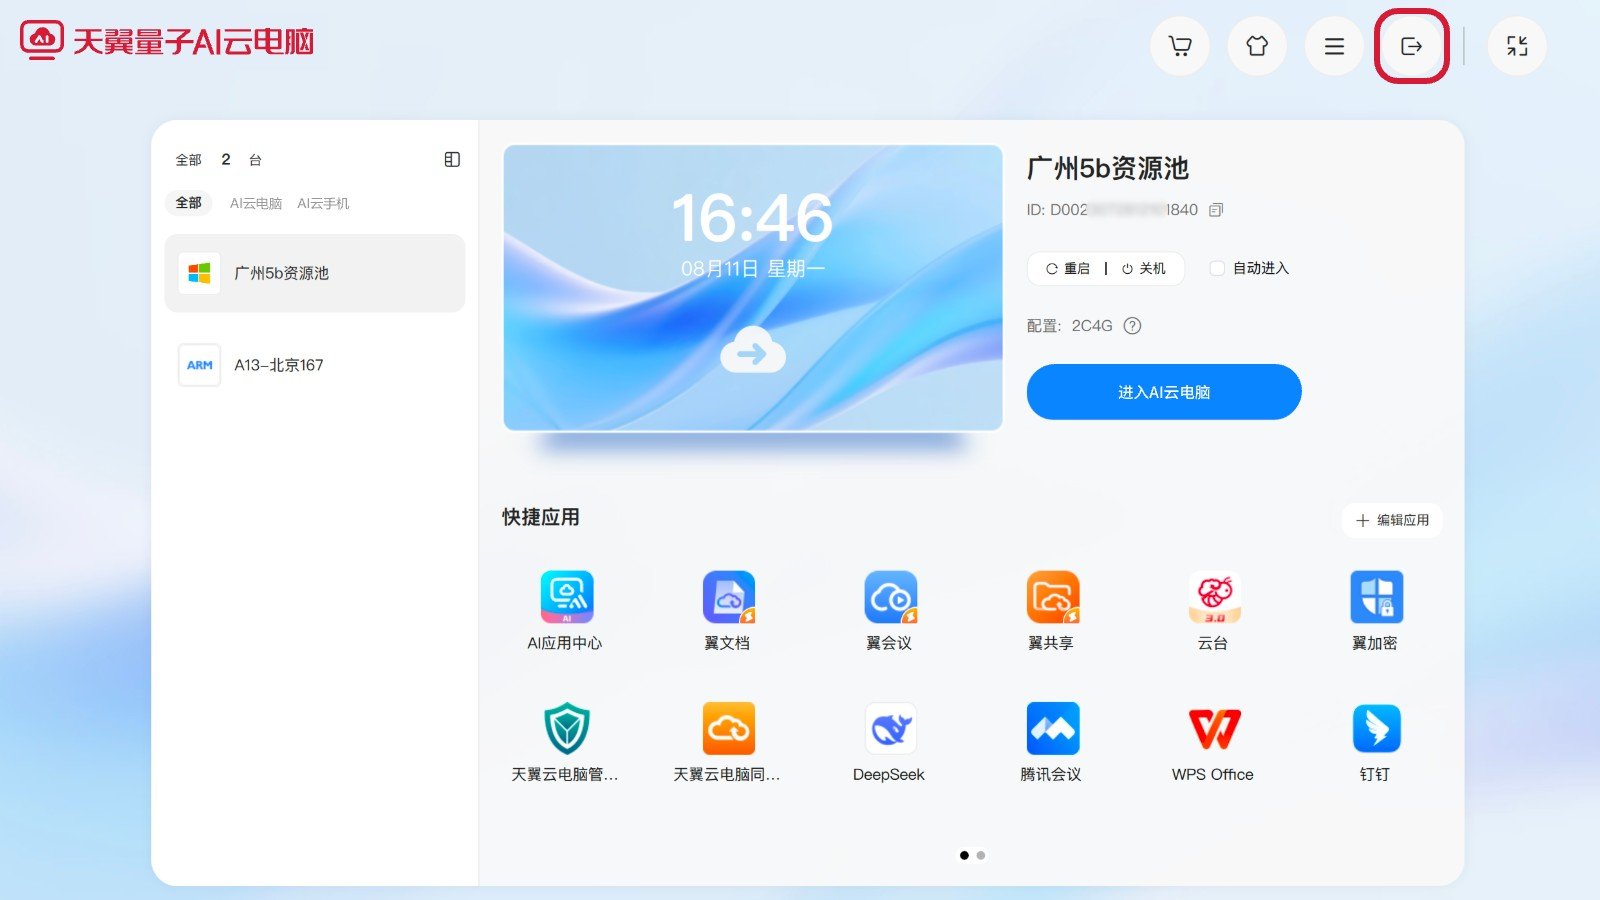This screenshot has height=900, width=1600.
Task: Click the 快捷应用 heading
Action: [x=541, y=517]
